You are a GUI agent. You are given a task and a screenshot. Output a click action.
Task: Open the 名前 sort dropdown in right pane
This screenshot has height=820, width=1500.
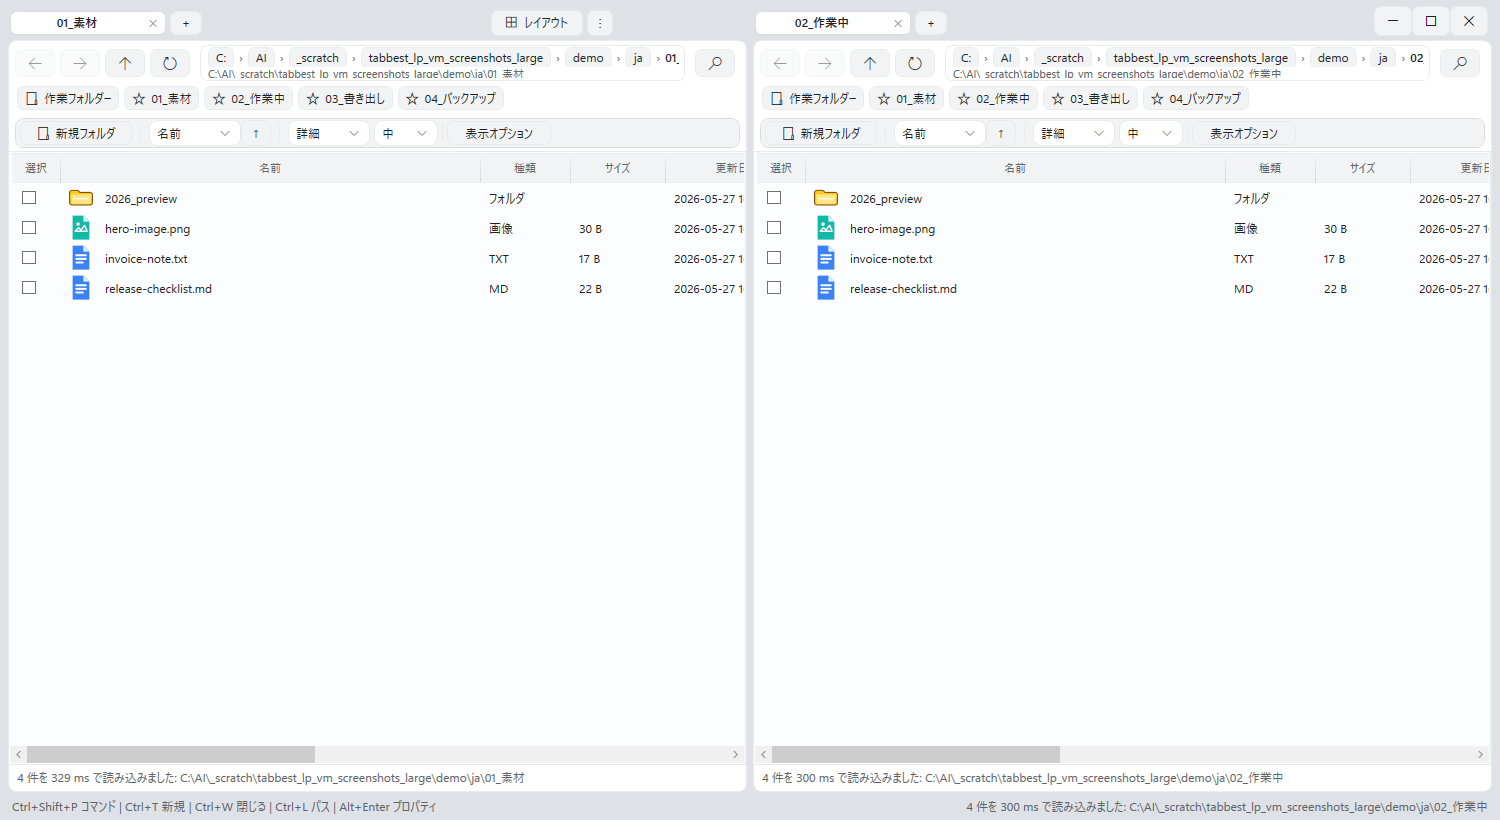940,133
